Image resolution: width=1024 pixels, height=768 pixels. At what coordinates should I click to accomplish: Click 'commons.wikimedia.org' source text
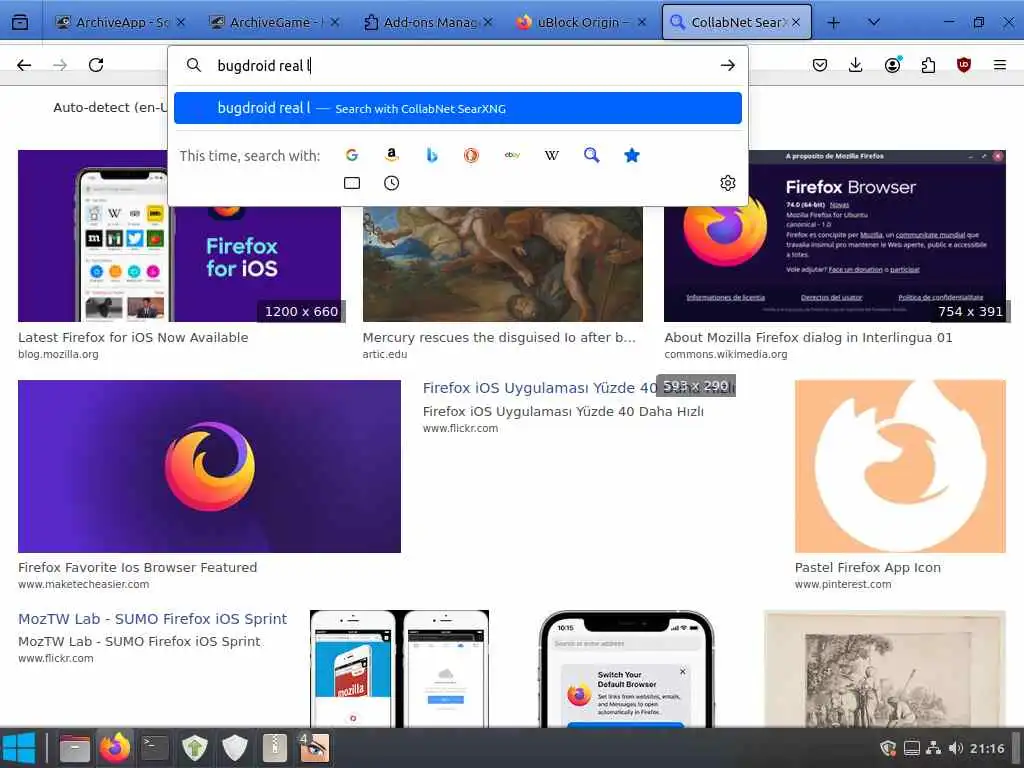coord(726,355)
